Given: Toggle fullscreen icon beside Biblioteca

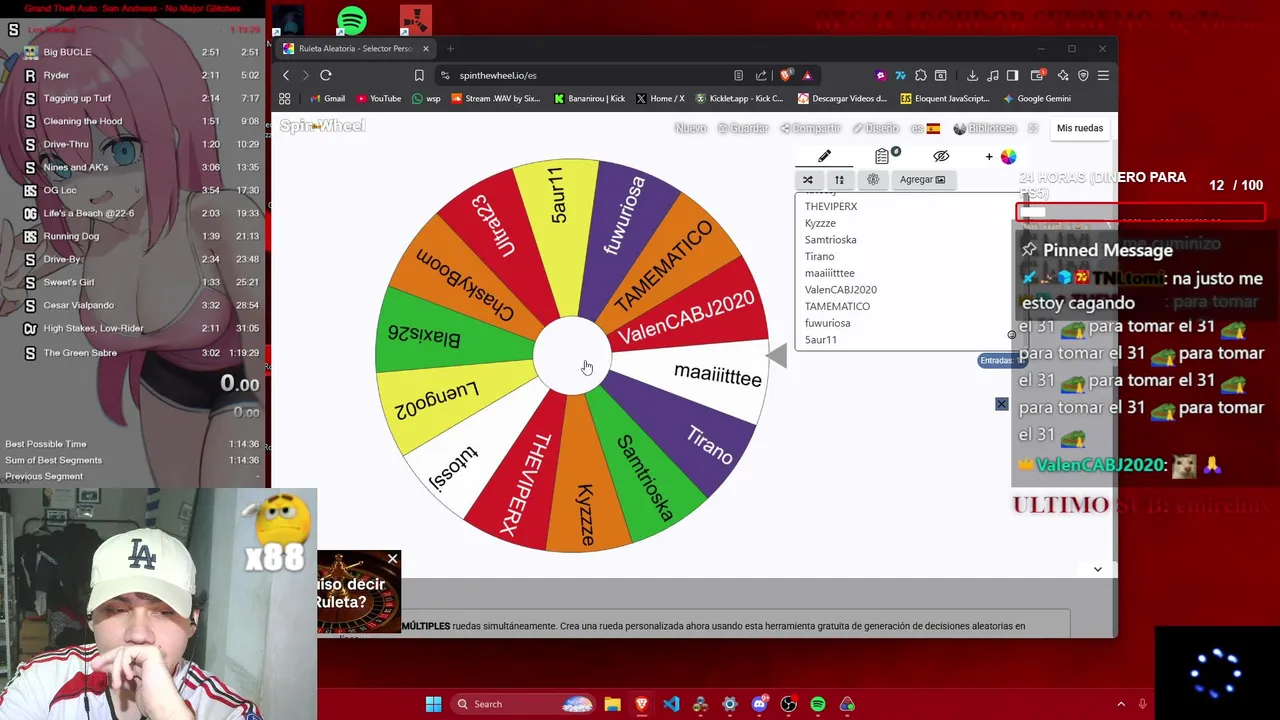Looking at the screenshot, I should pos(1033,128).
